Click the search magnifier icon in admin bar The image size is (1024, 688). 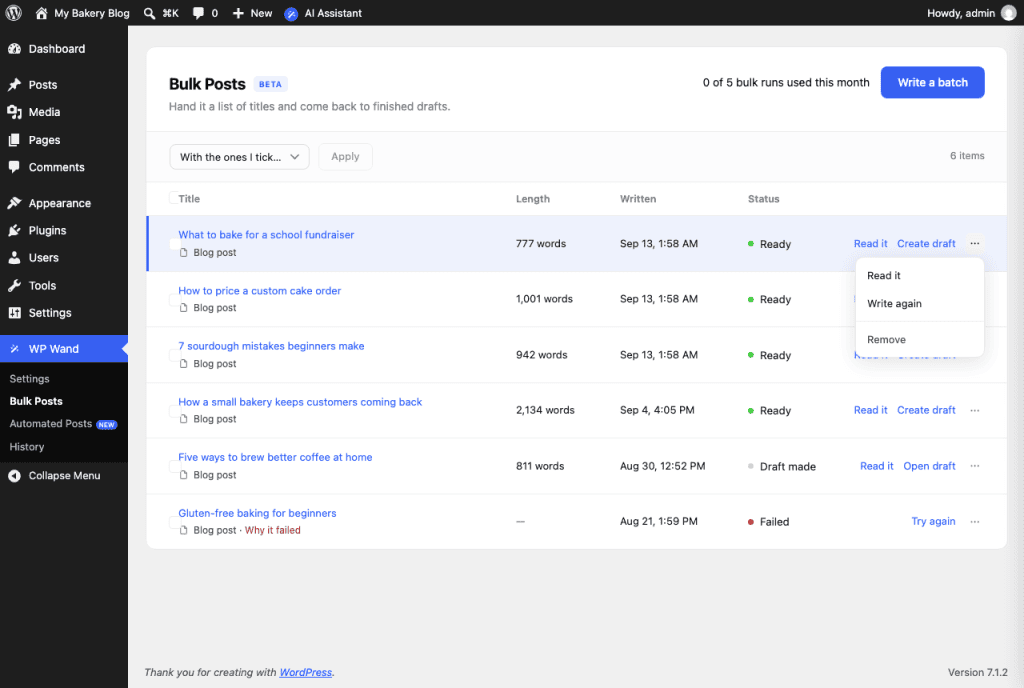click(150, 13)
